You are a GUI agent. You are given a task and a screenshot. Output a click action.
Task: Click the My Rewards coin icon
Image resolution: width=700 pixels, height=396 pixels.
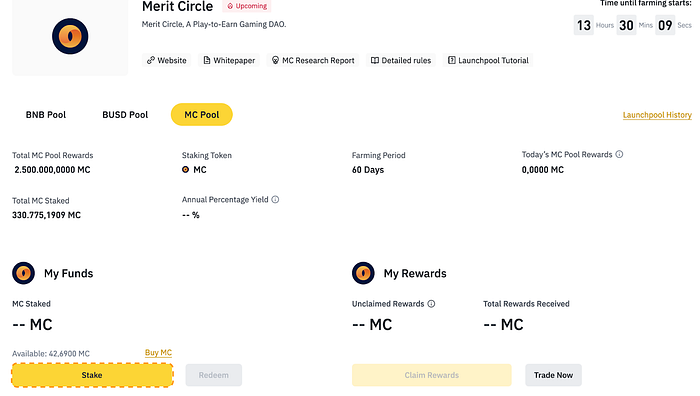click(363, 273)
